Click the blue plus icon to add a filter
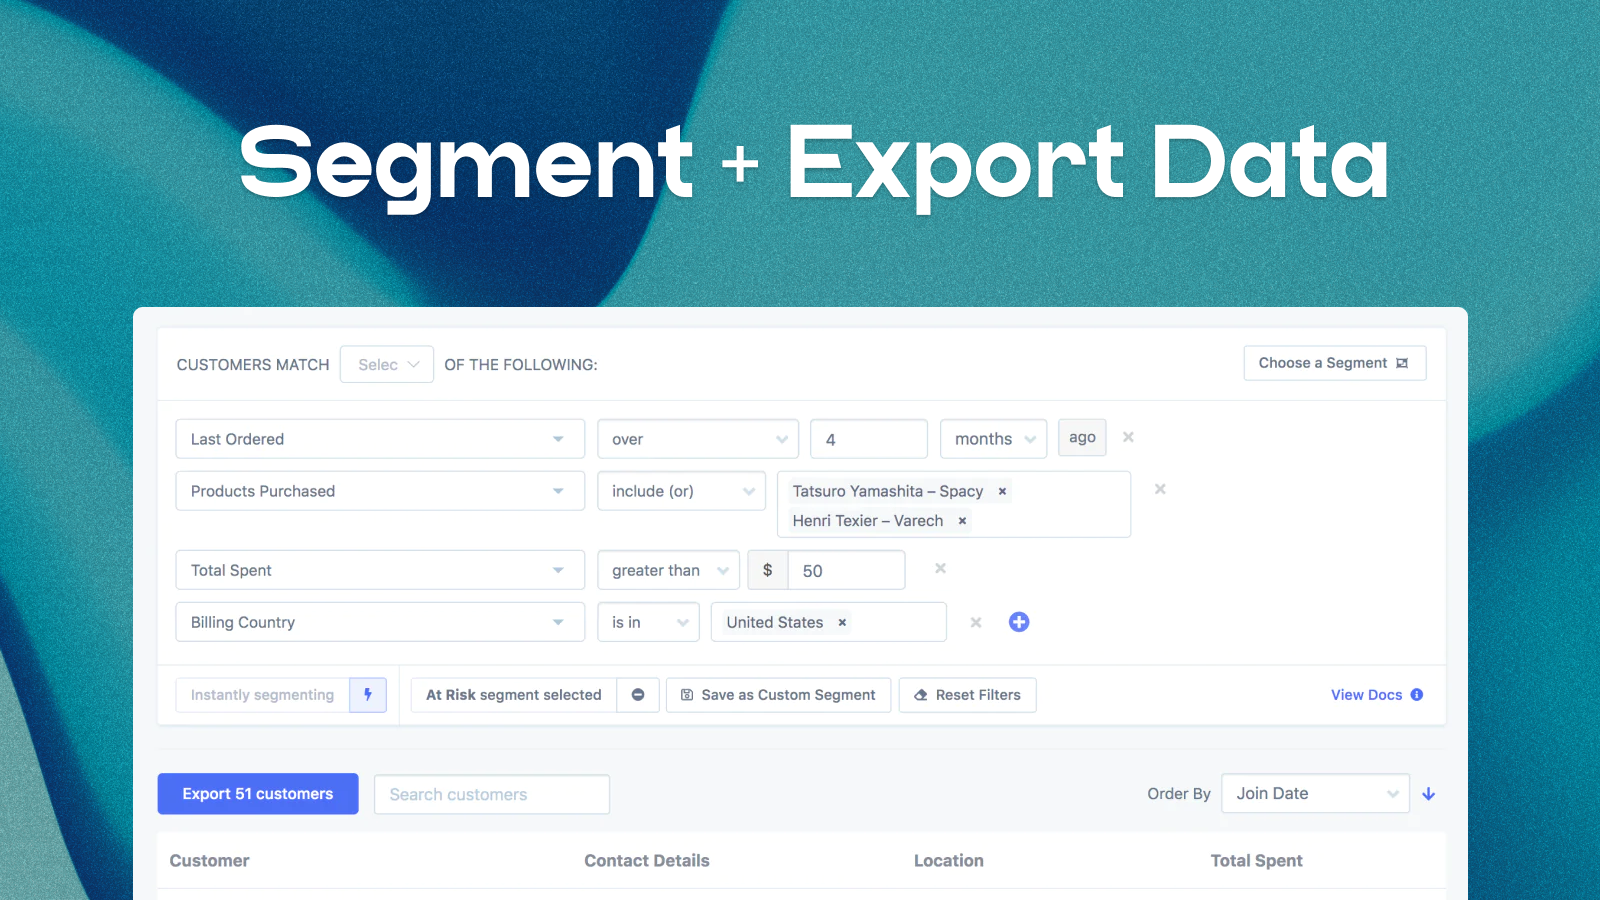Image resolution: width=1600 pixels, height=900 pixels. coord(1019,621)
